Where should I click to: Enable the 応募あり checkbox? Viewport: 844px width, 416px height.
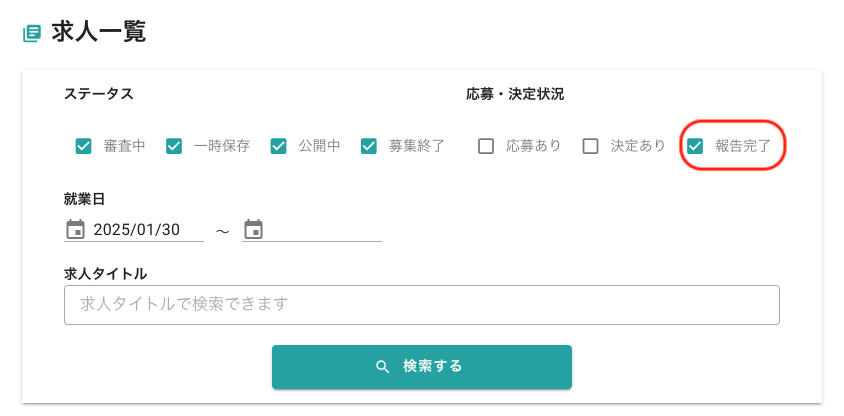pos(486,146)
